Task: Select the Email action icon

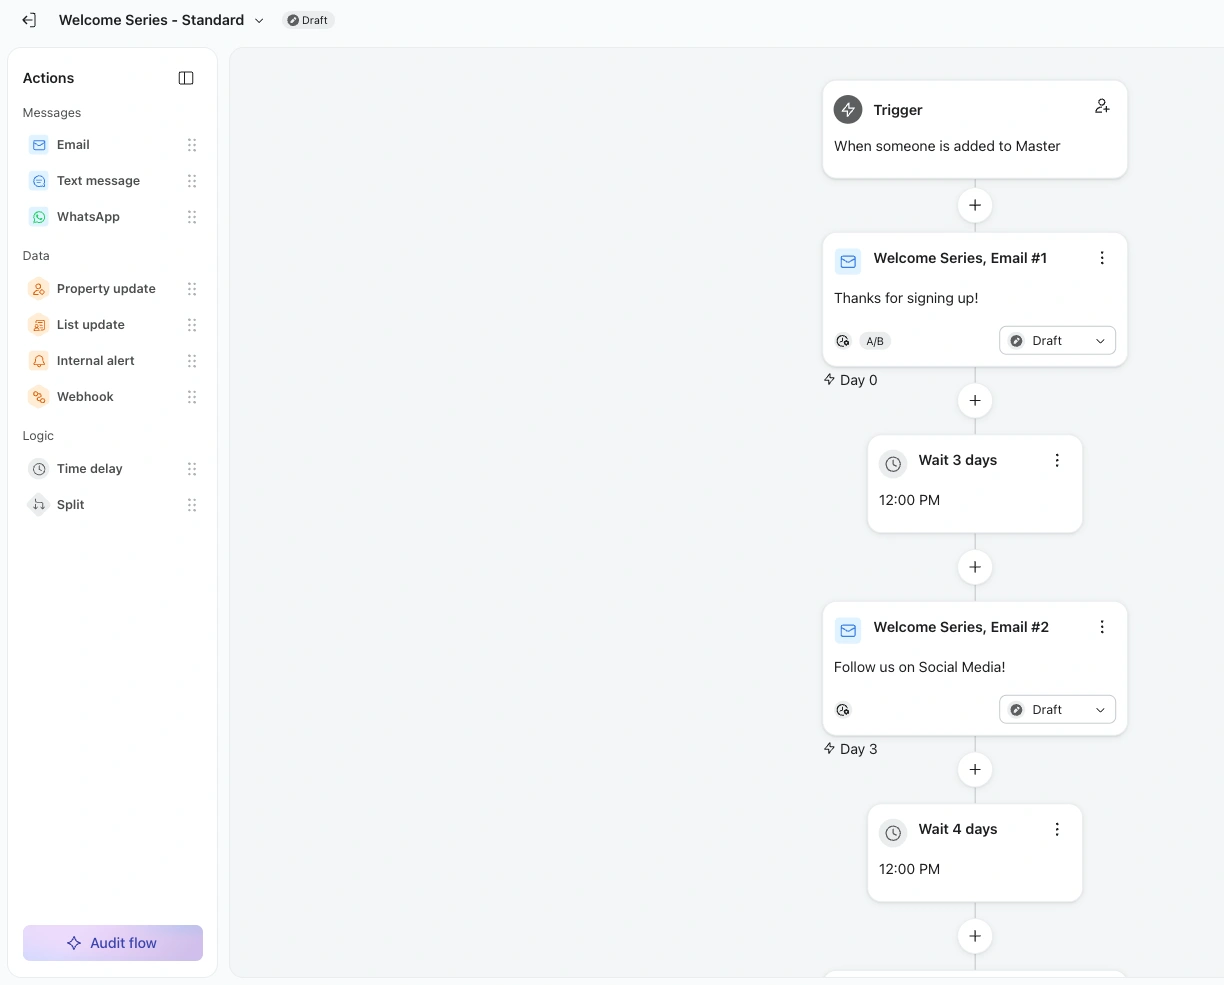Action: tap(39, 145)
